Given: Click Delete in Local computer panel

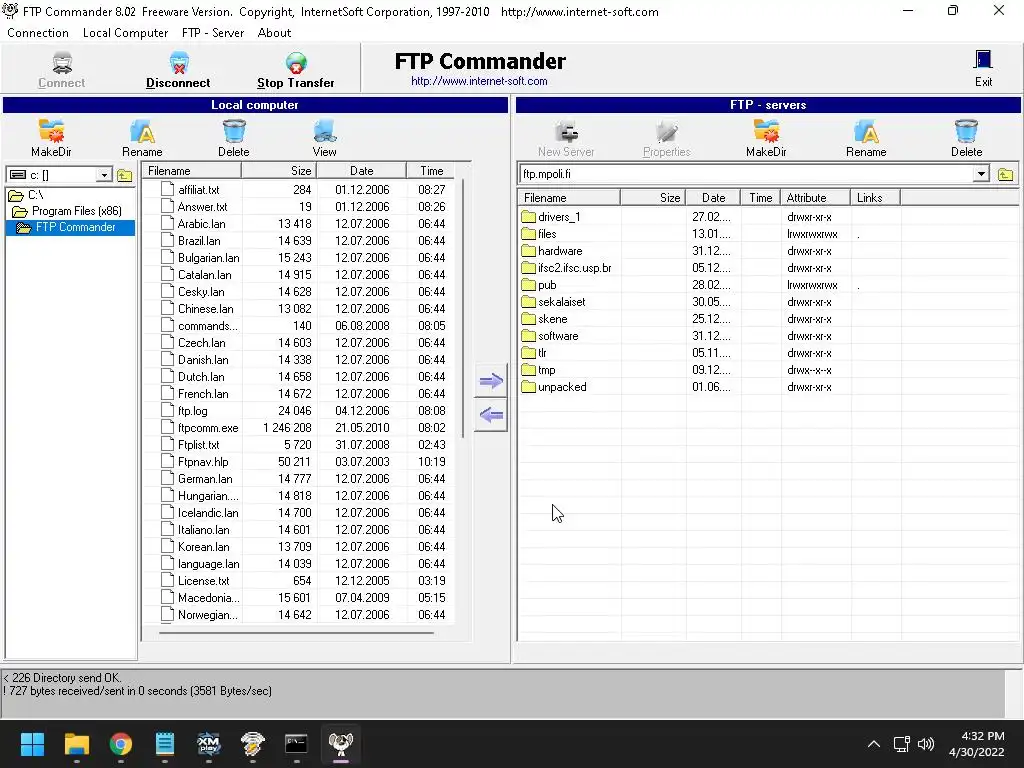Looking at the screenshot, I should point(233,138).
